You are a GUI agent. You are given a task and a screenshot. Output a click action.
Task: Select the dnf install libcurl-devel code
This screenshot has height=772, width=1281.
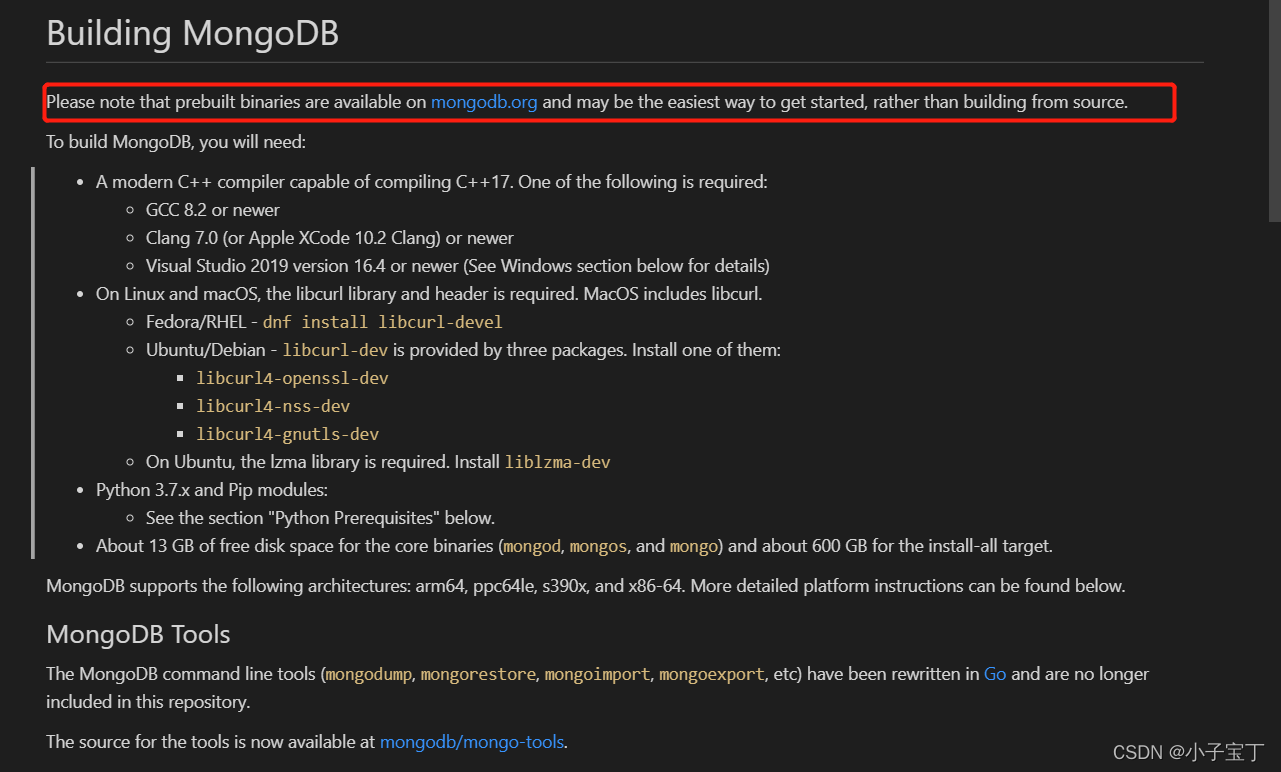[383, 322]
